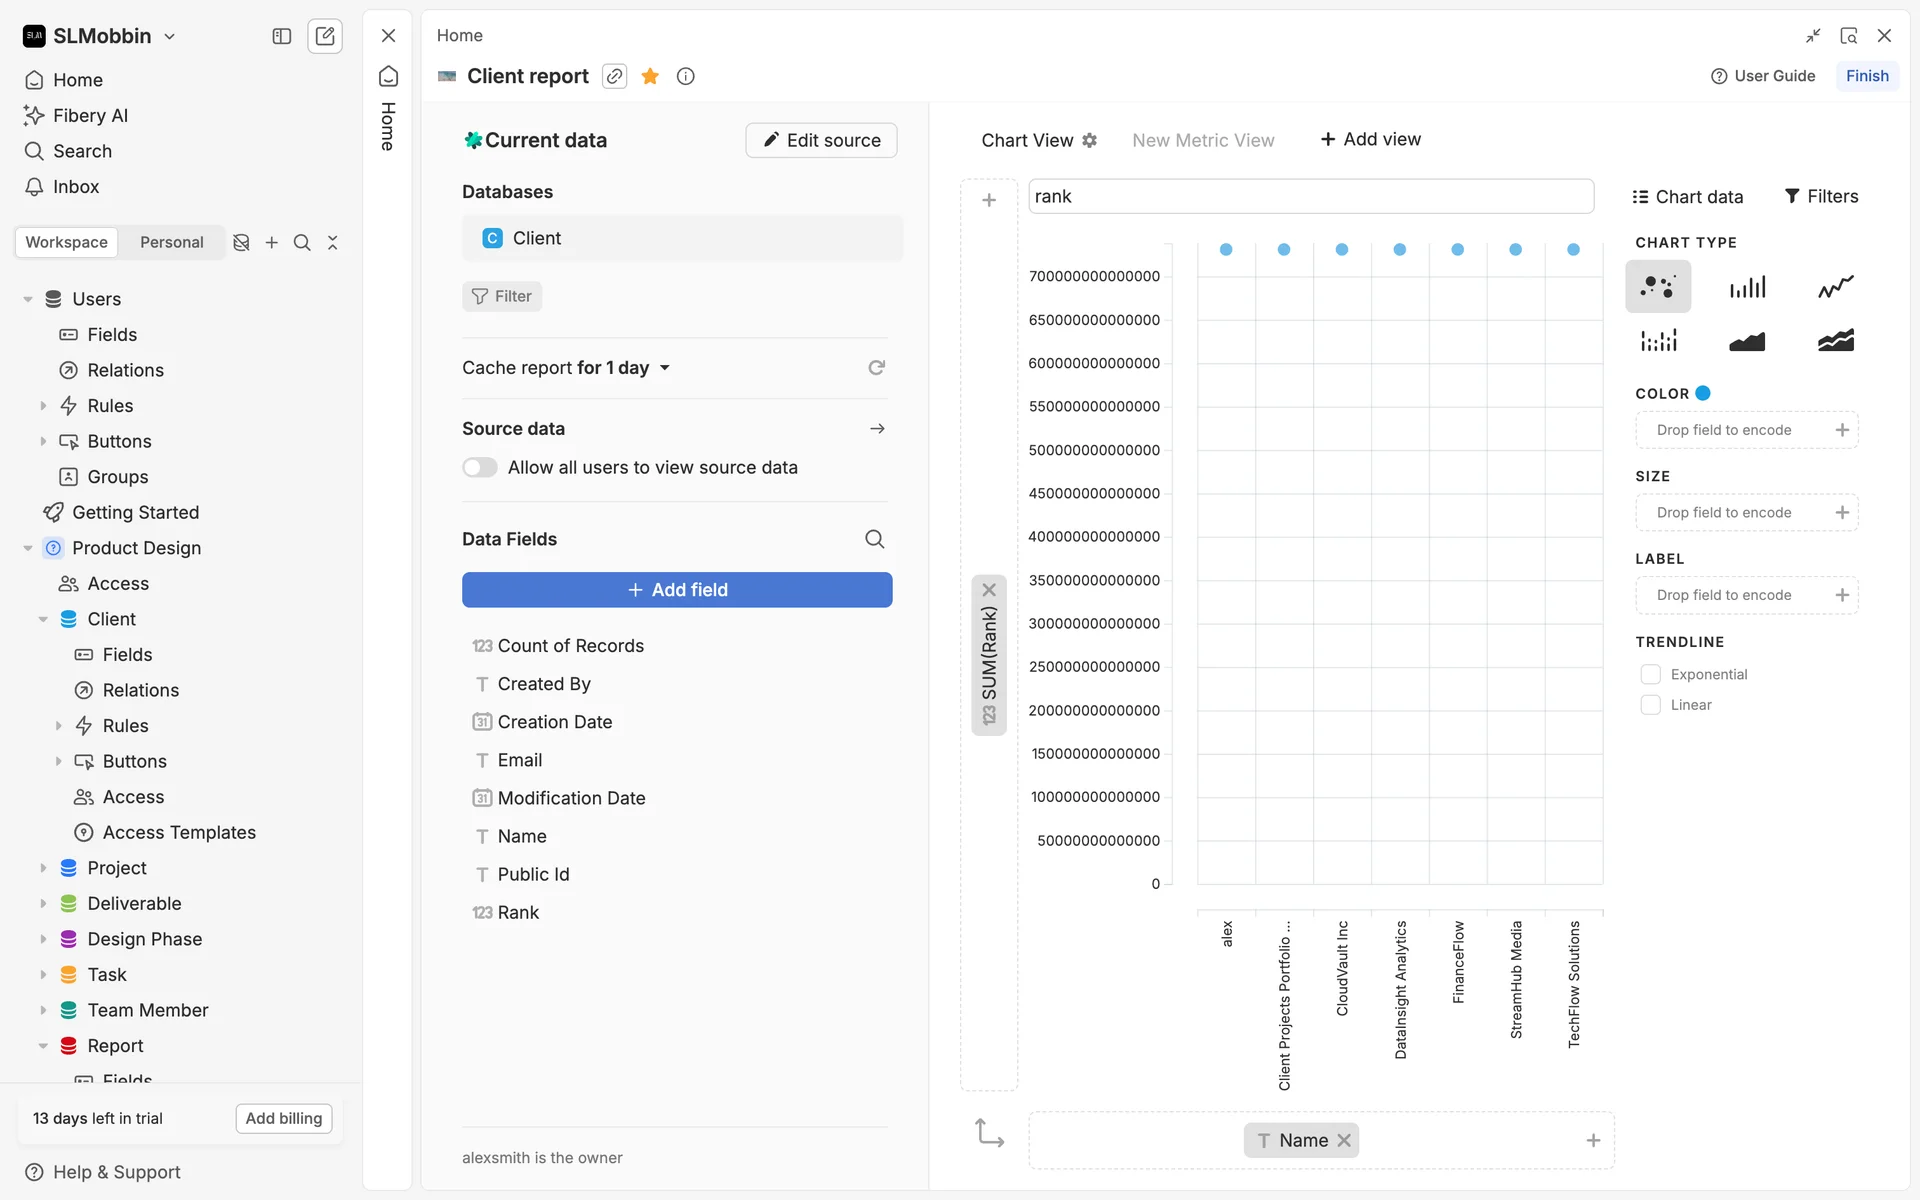This screenshot has width=1920, height=1200.
Task: Open Chart View settings gear
Action: [x=1090, y=140]
